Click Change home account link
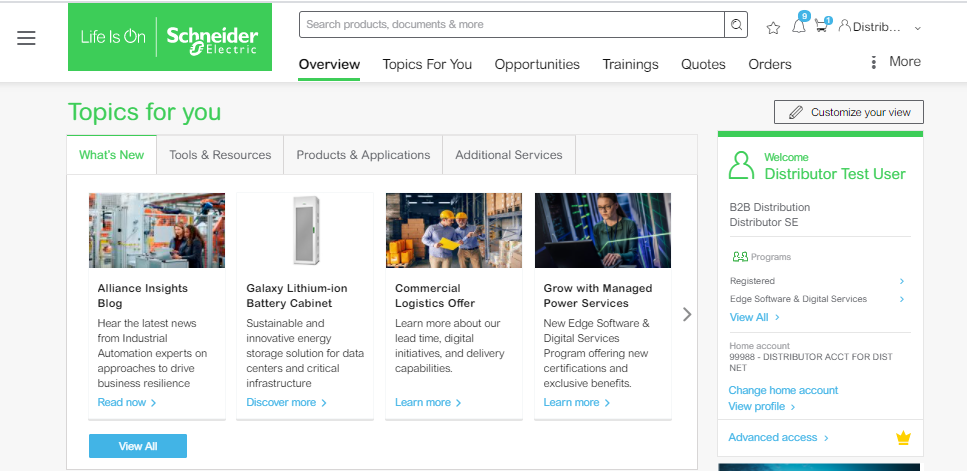Viewport: 967px width, 471px height. [783, 390]
